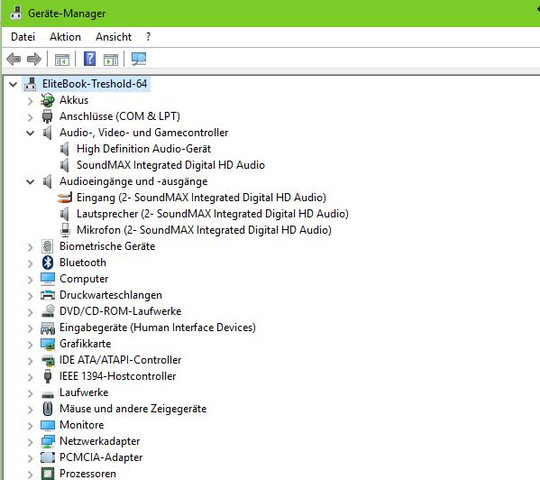Click the back arrow toolbar icon
The width and height of the screenshot is (540, 480).
click(14, 59)
